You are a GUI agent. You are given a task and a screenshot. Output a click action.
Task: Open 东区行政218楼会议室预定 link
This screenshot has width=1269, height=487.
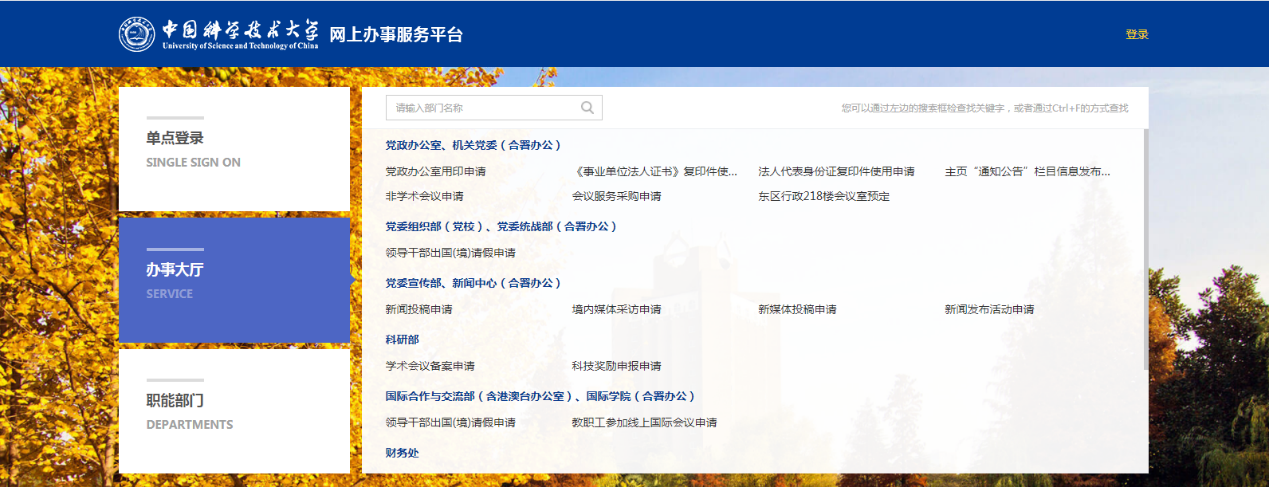(823, 196)
